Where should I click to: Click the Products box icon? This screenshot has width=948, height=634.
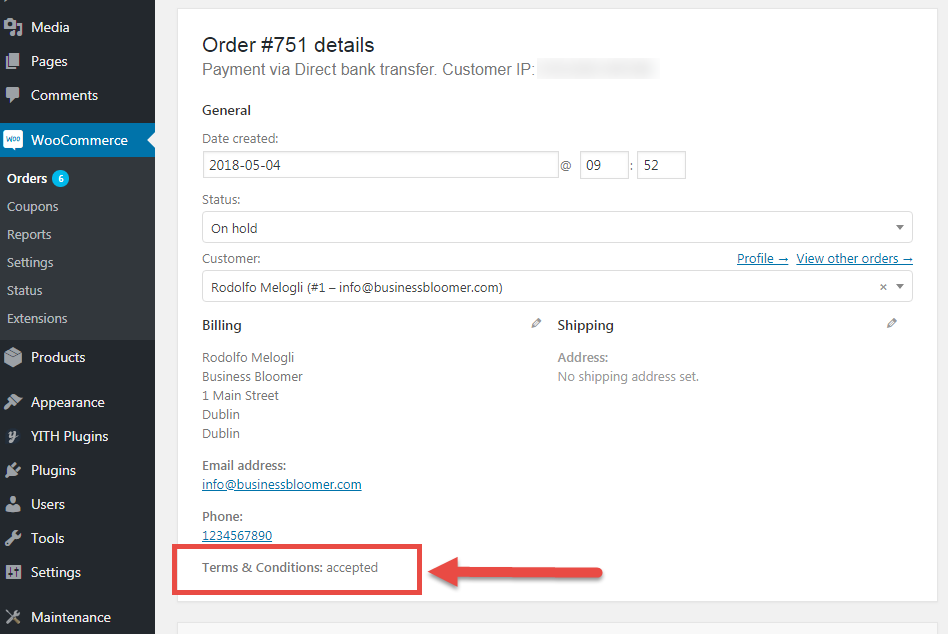[13, 357]
